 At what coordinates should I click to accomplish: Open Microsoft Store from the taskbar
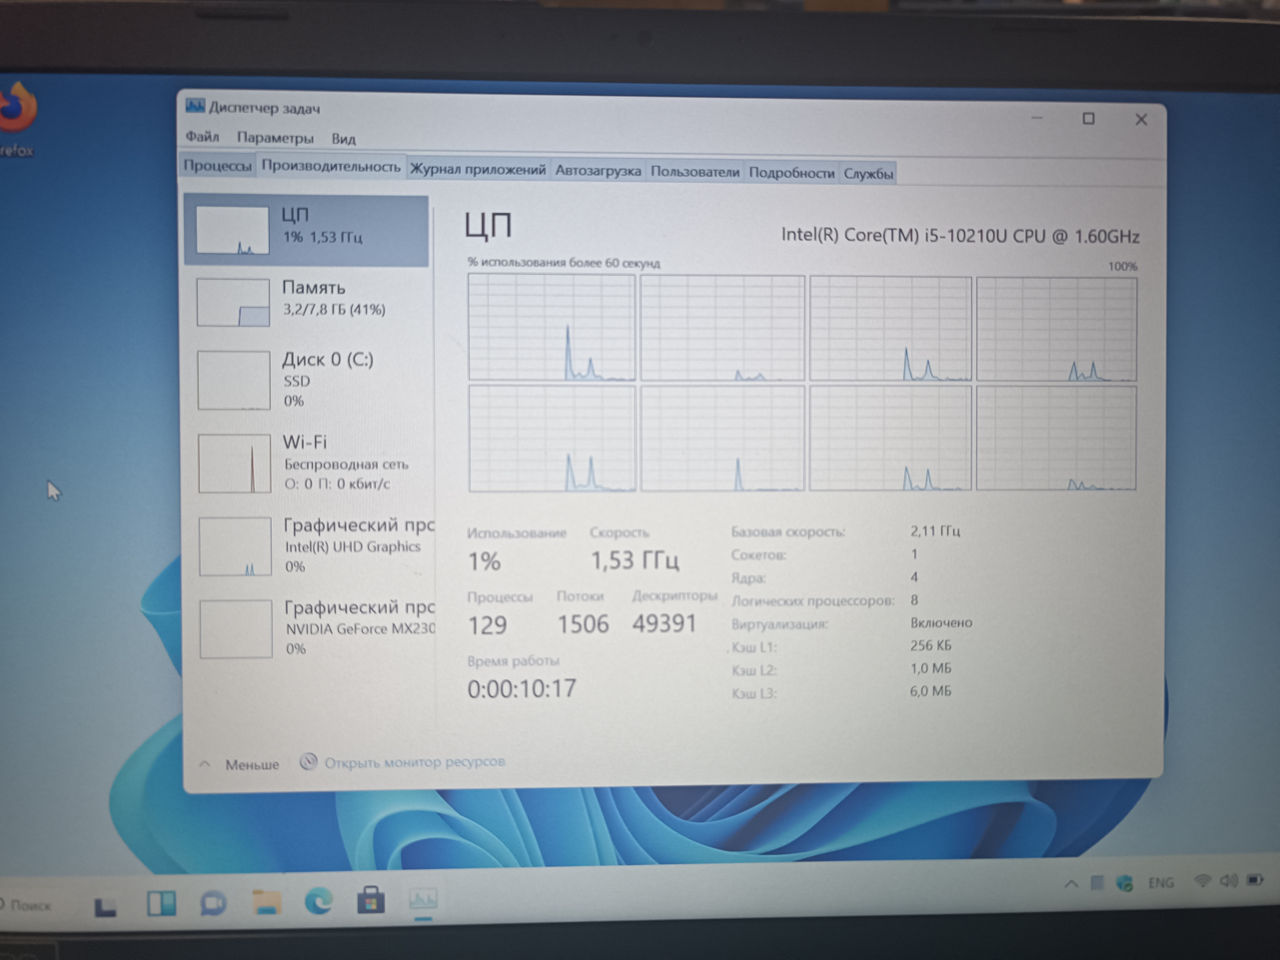(371, 900)
